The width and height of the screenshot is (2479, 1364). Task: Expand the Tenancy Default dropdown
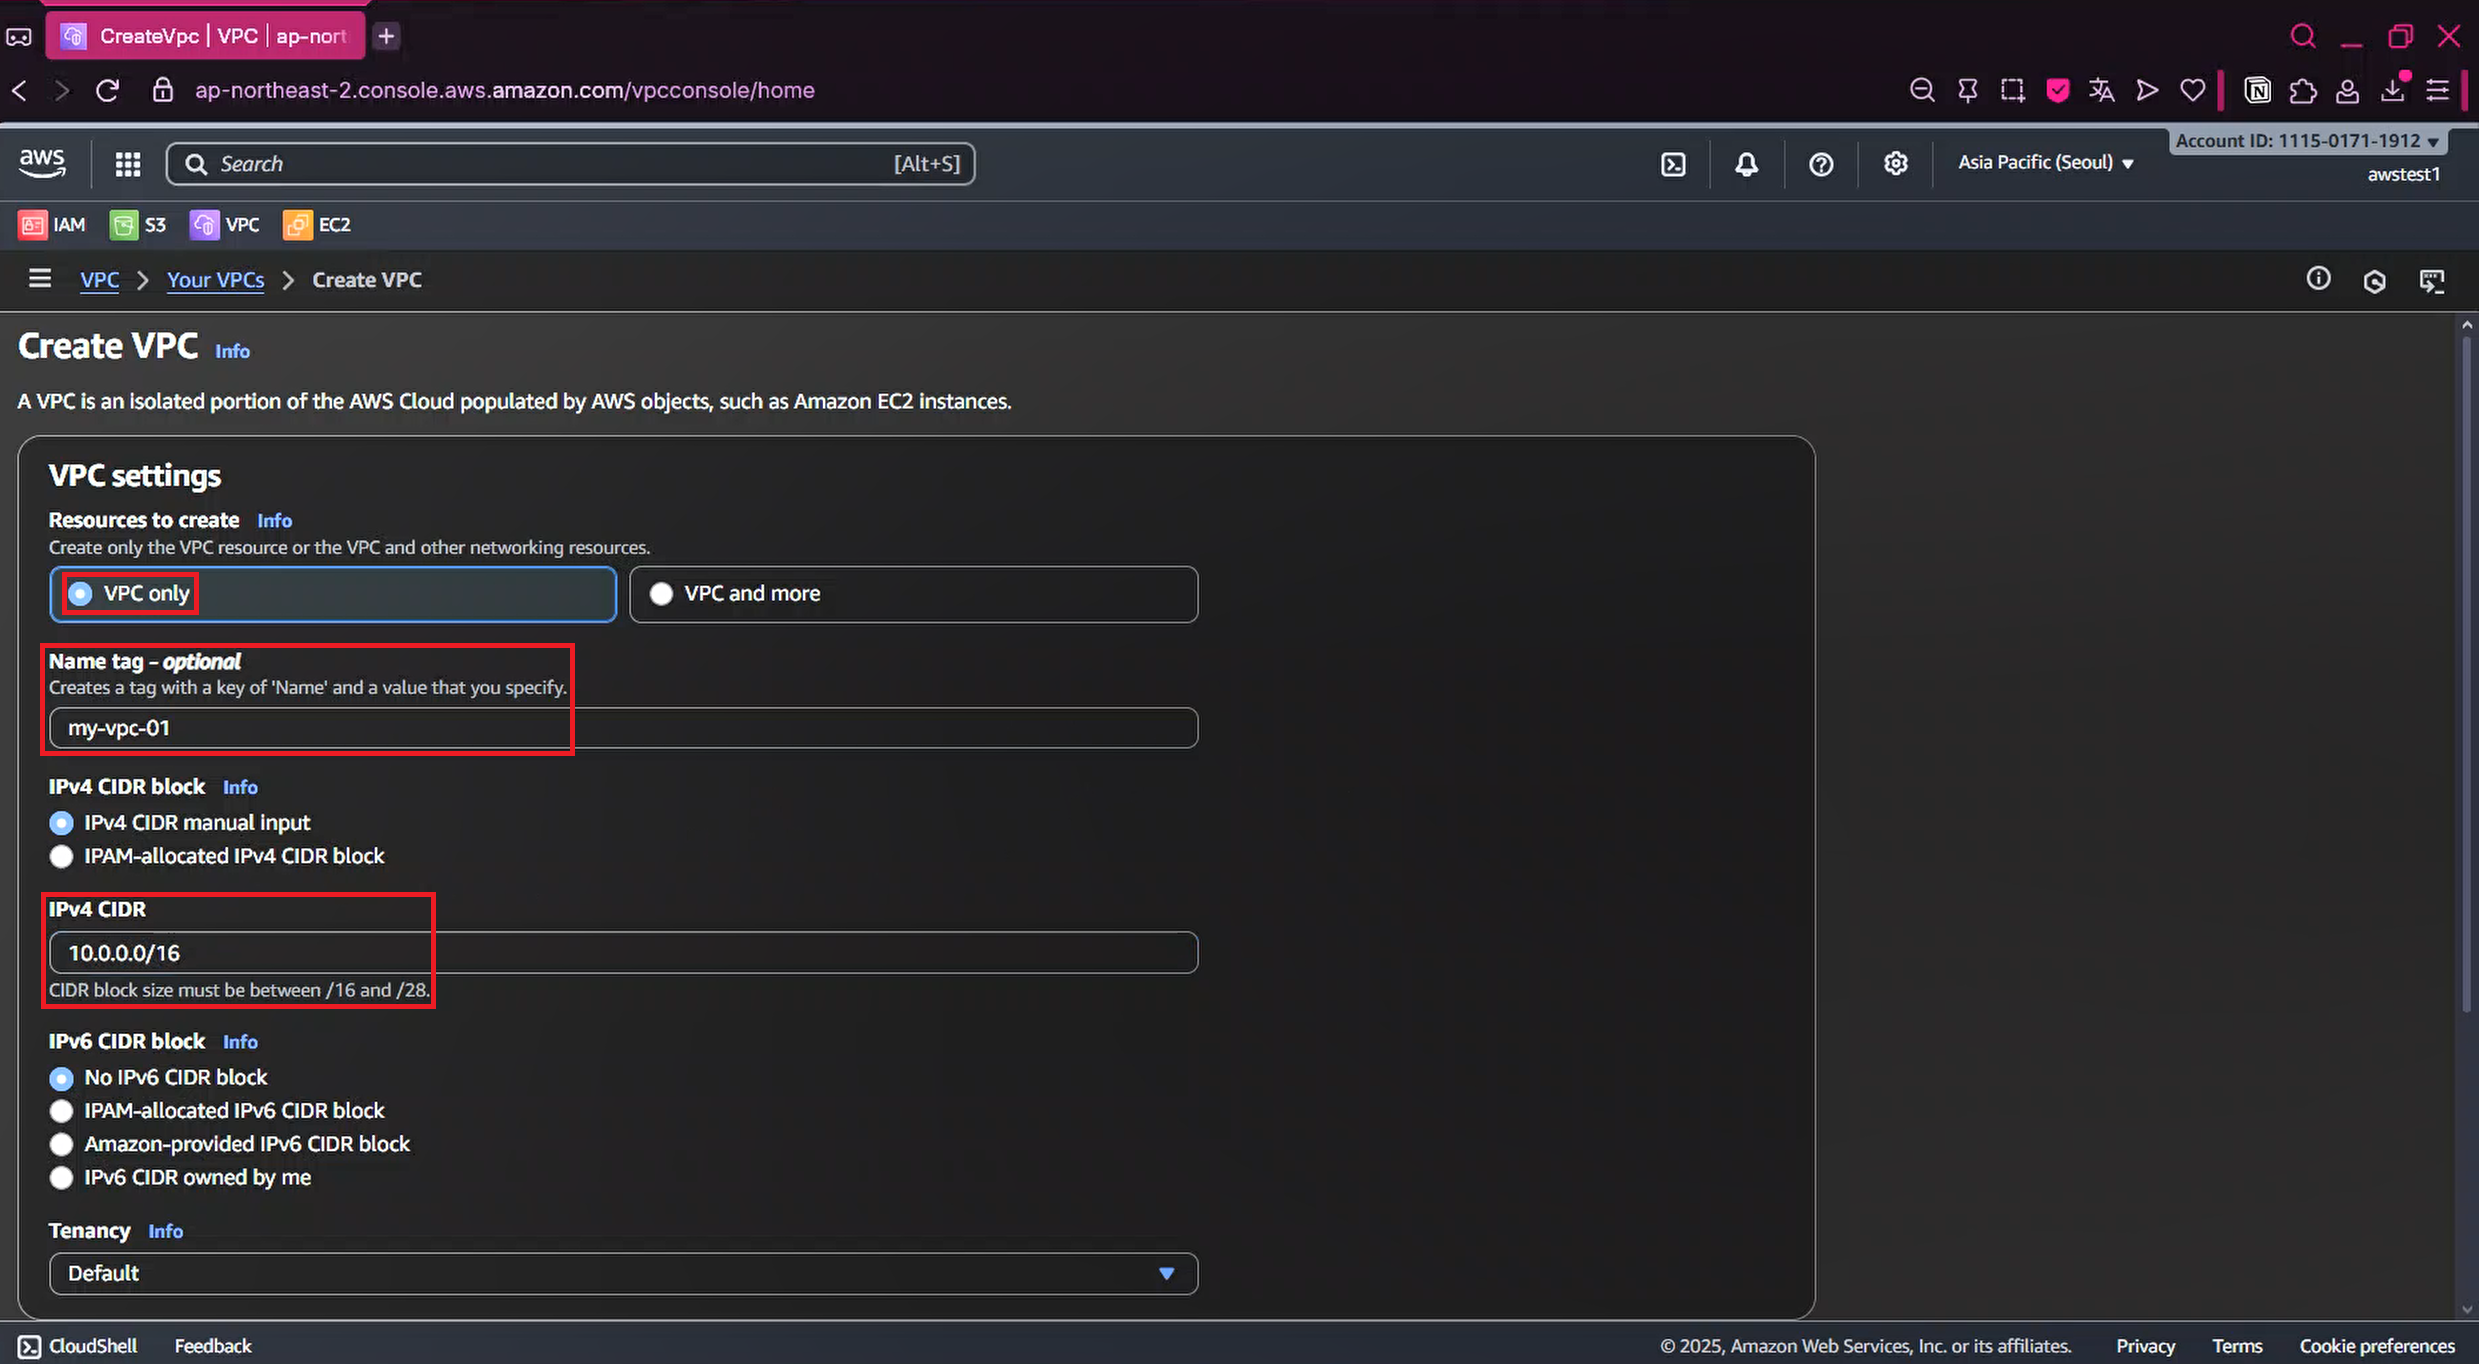[622, 1273]
